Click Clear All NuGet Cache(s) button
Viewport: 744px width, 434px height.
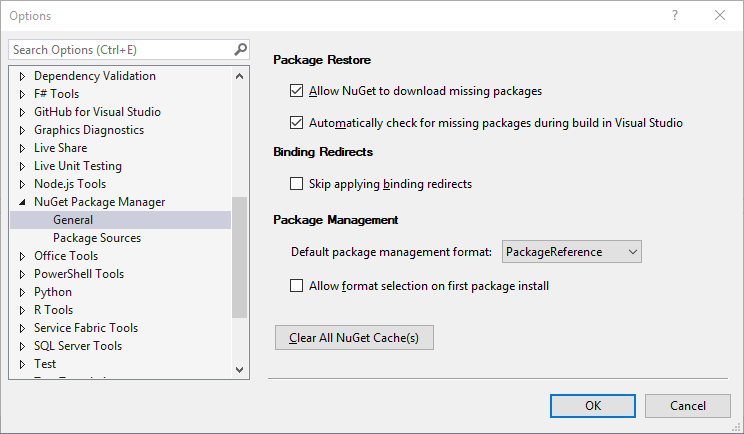354,338
